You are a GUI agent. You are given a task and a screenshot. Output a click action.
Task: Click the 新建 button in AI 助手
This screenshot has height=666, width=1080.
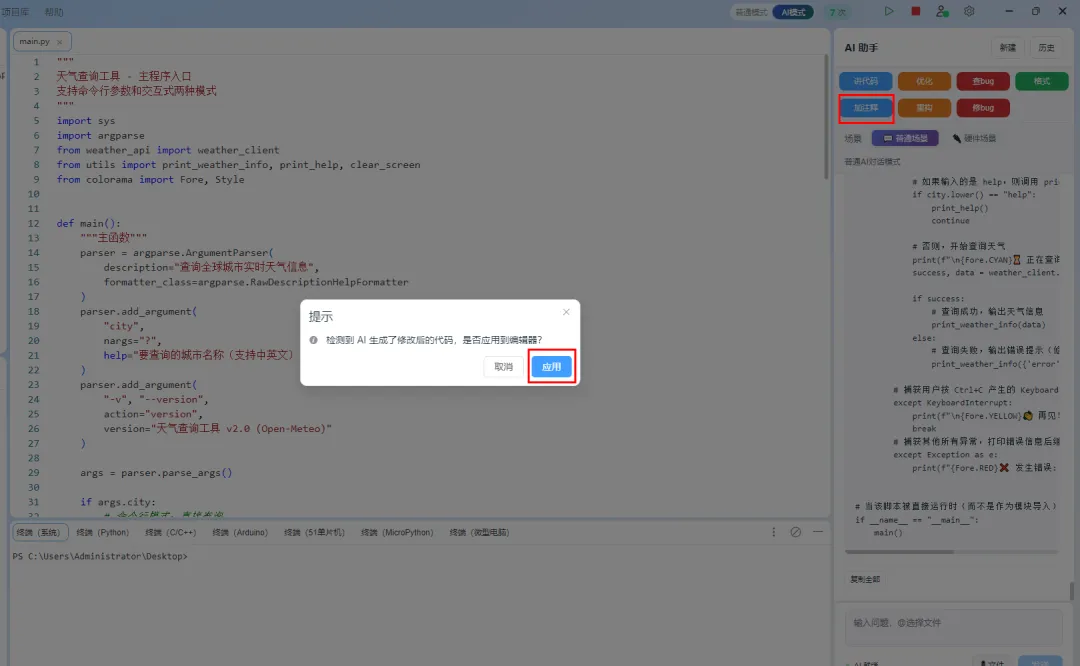coord(1008,48)
